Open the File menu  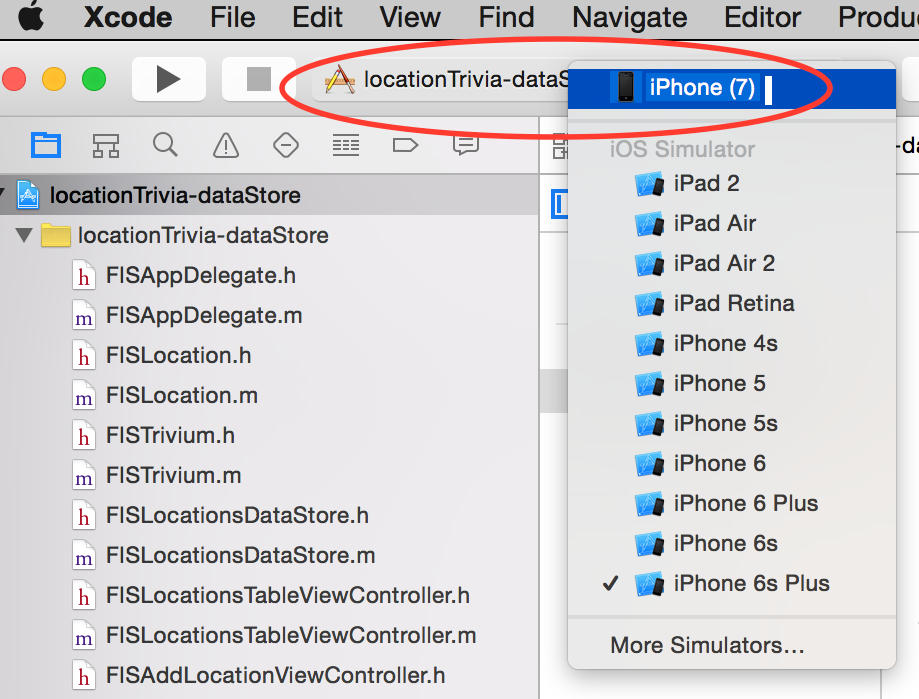pyautogui.click(x=233, y=17)
